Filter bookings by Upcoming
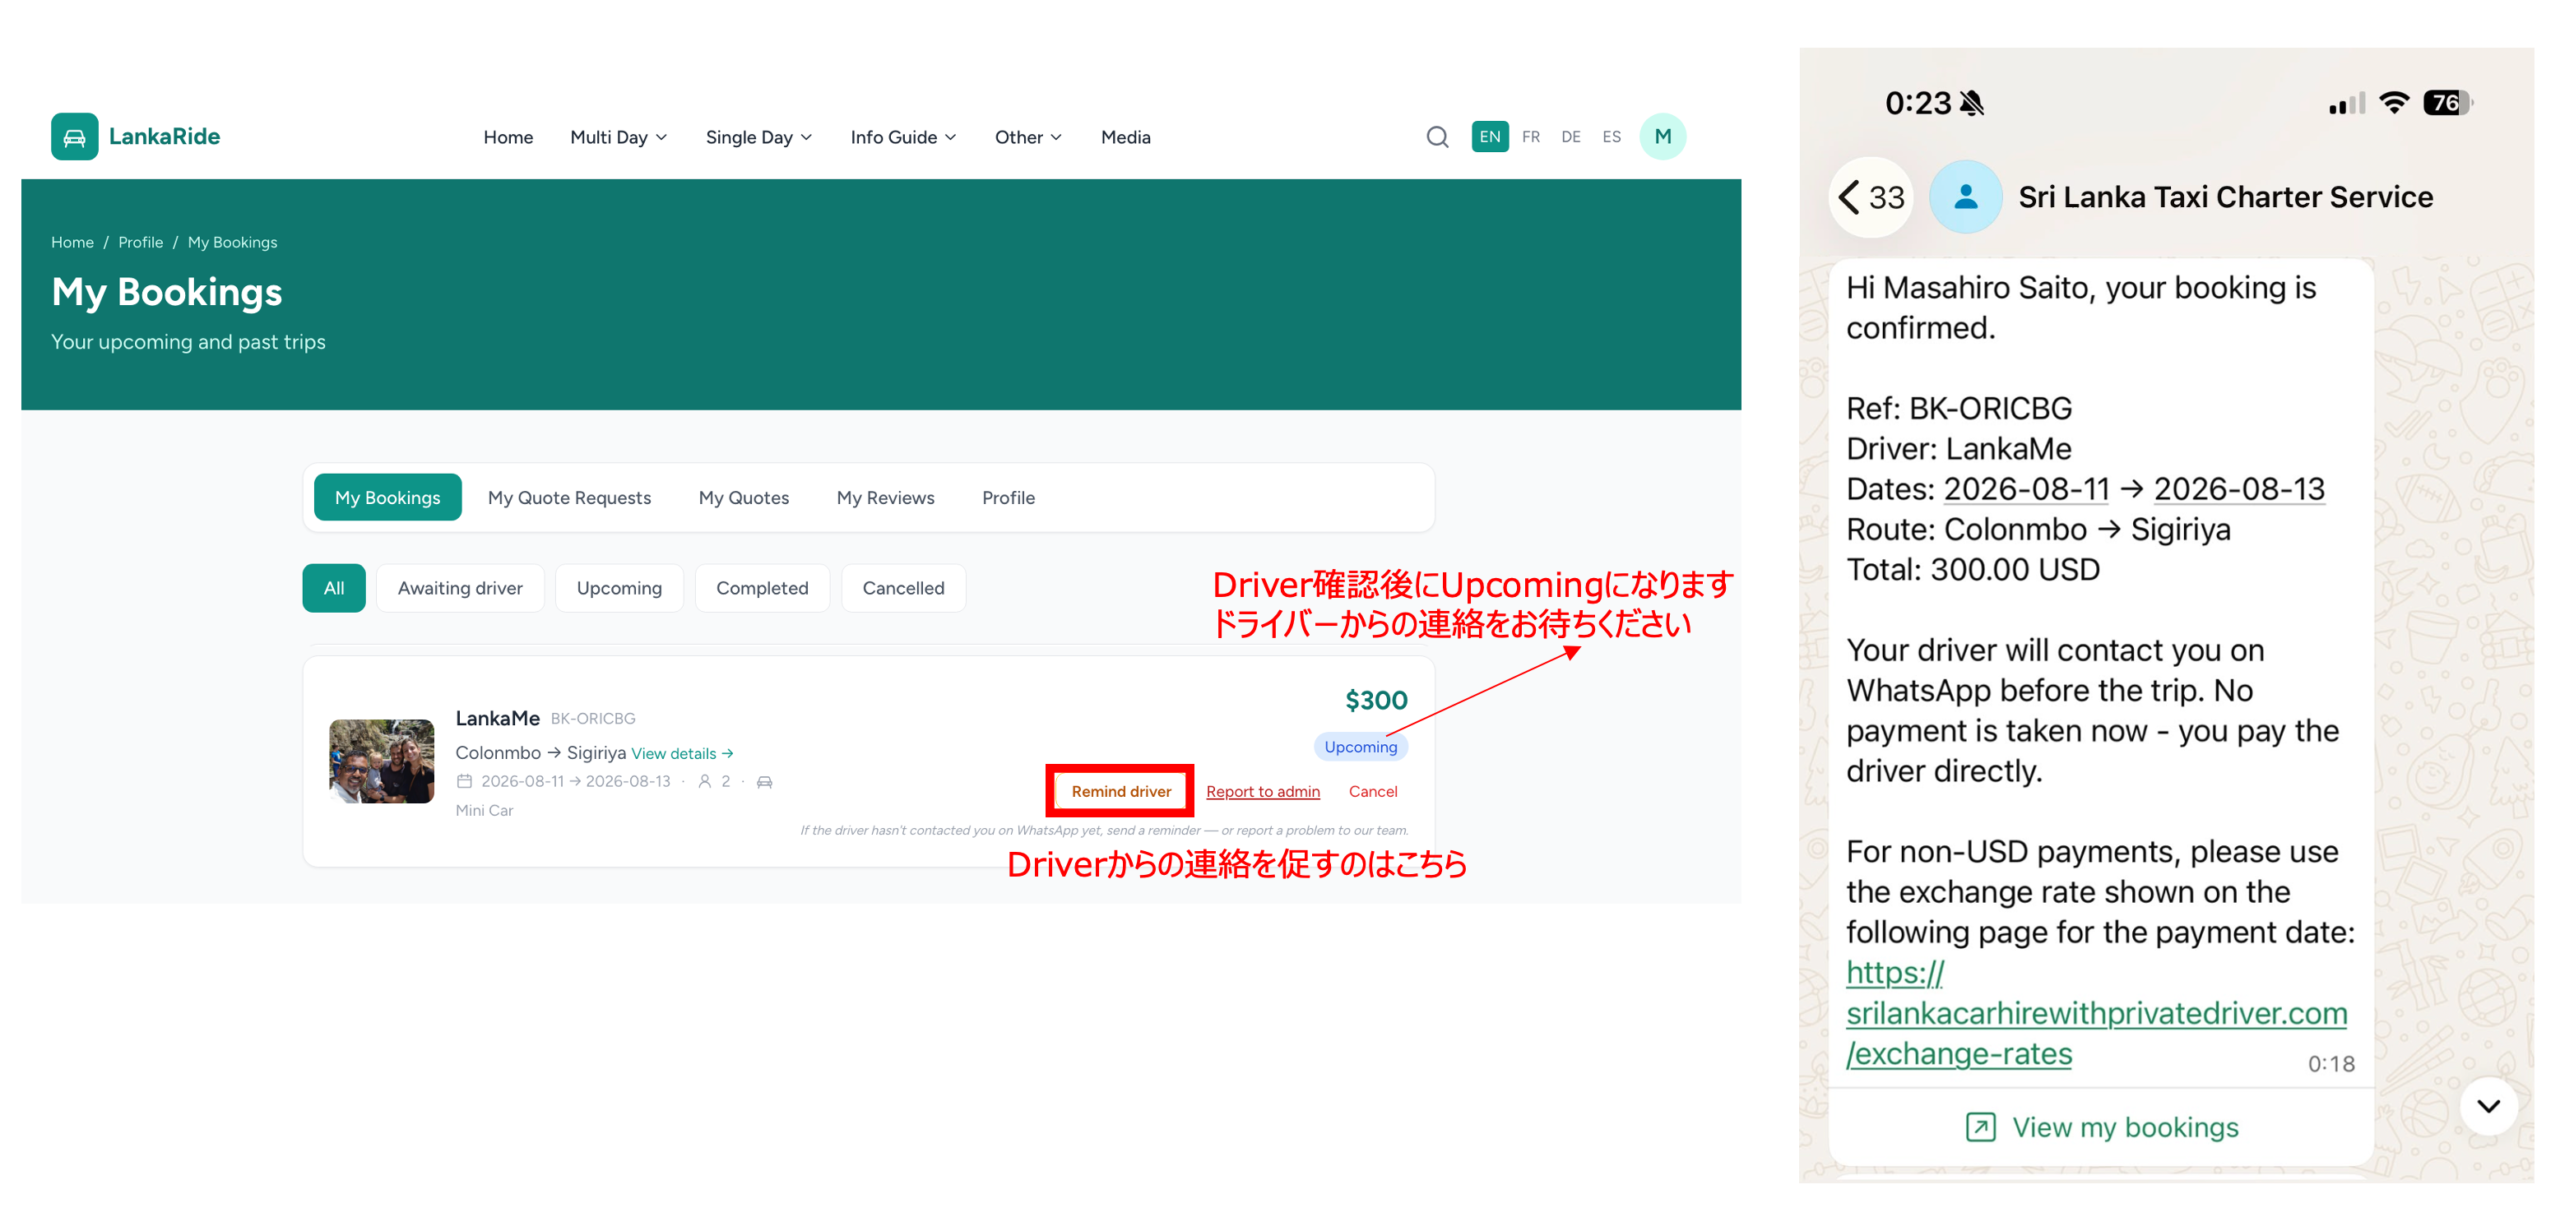This screenshot has width=2560, height=1217. point(619,588)
